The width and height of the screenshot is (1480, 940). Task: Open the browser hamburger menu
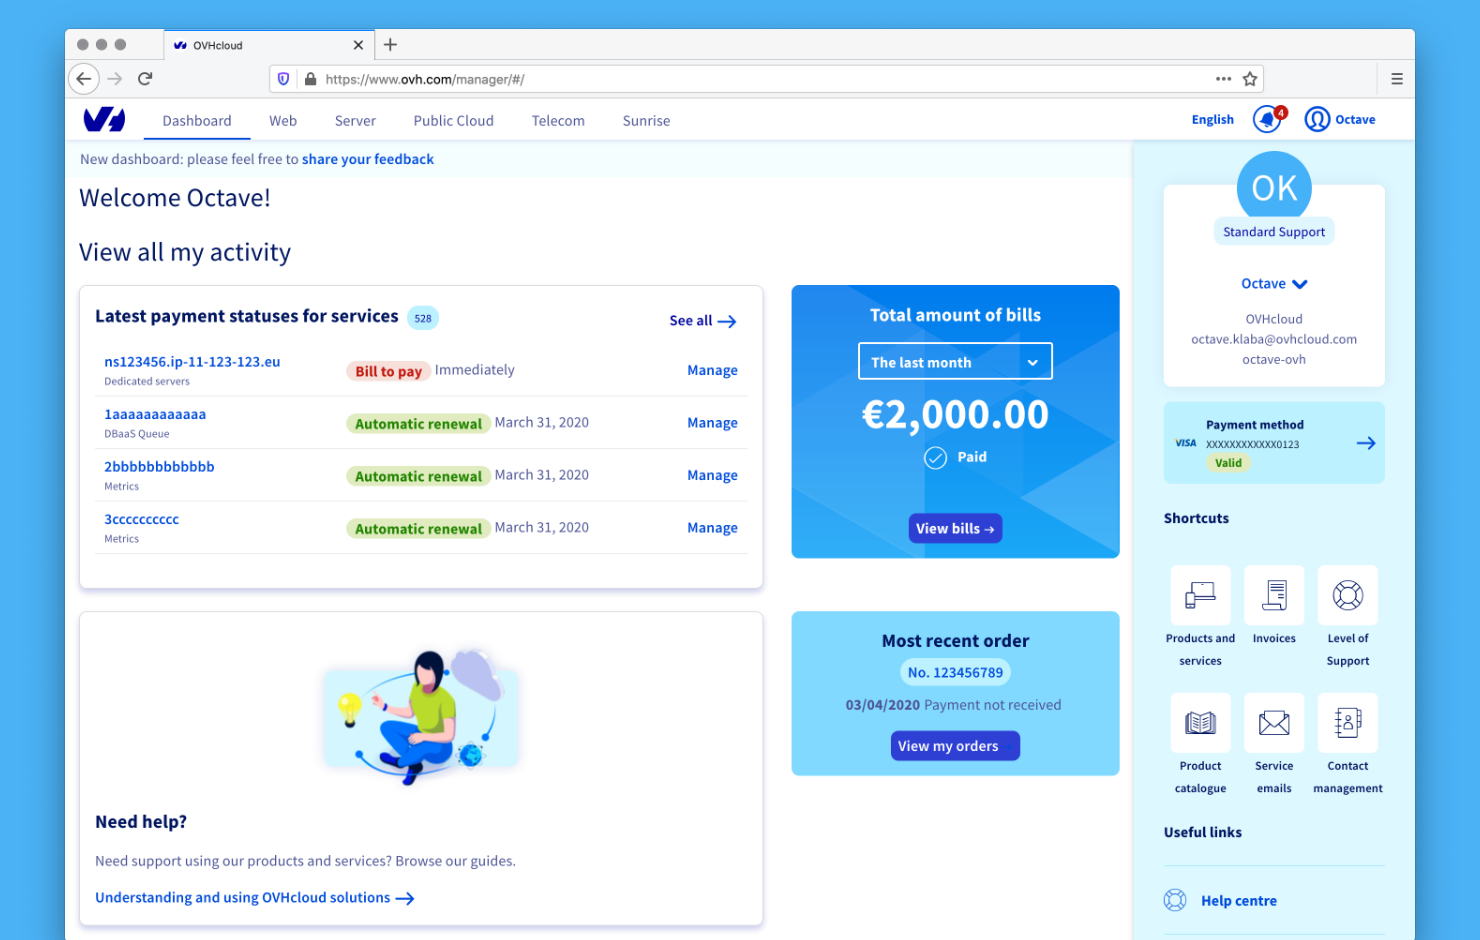coord(1396,79)
